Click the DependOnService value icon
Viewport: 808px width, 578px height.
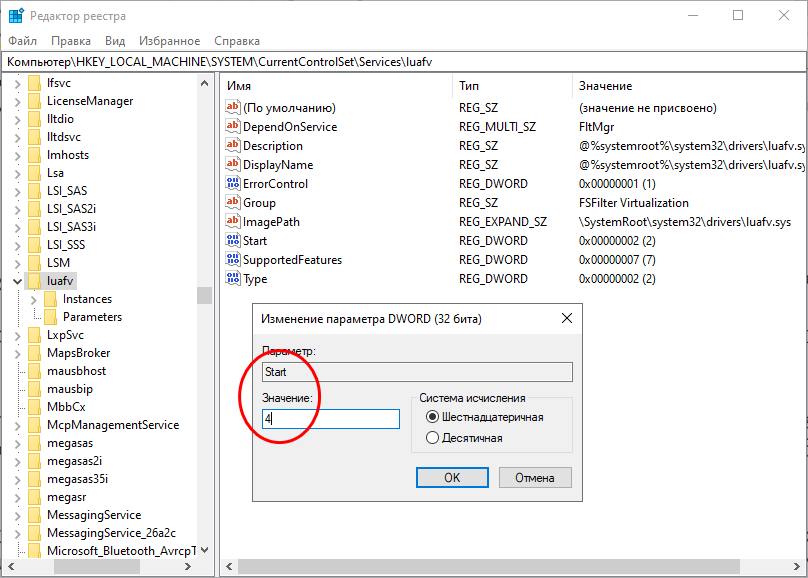232,126
